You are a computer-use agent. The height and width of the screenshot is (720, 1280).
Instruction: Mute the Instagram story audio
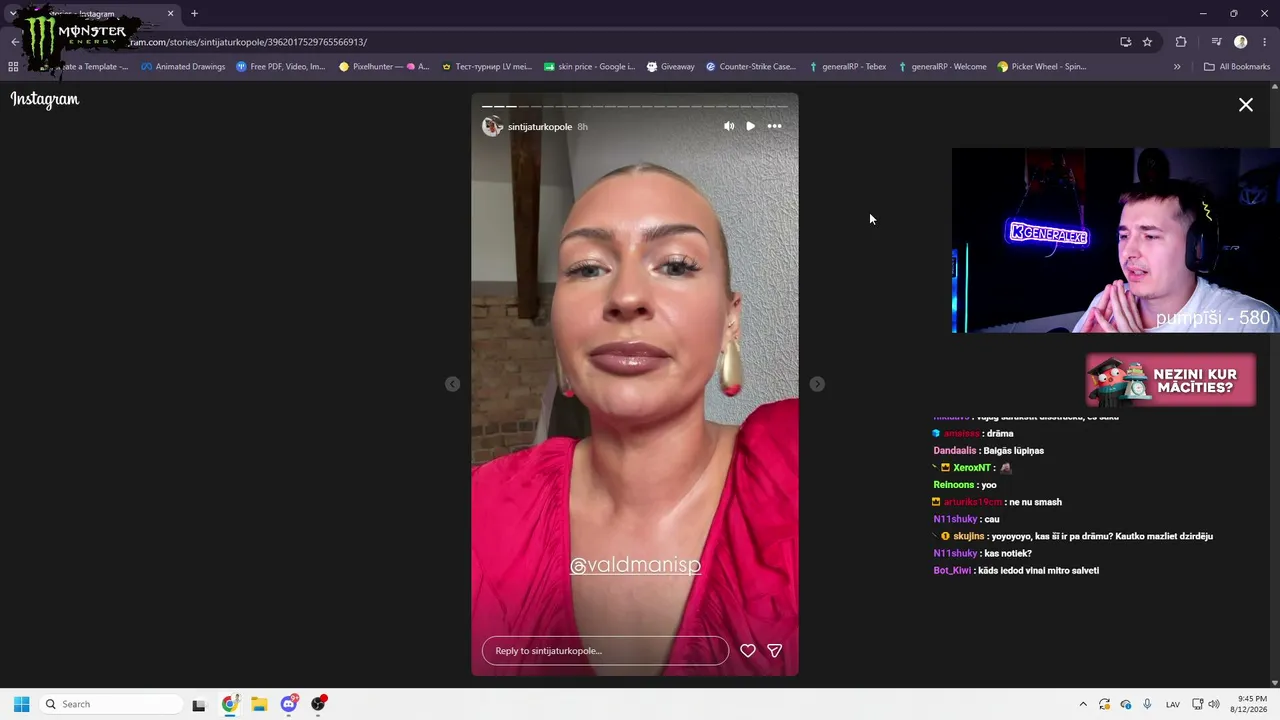[729, 126]
